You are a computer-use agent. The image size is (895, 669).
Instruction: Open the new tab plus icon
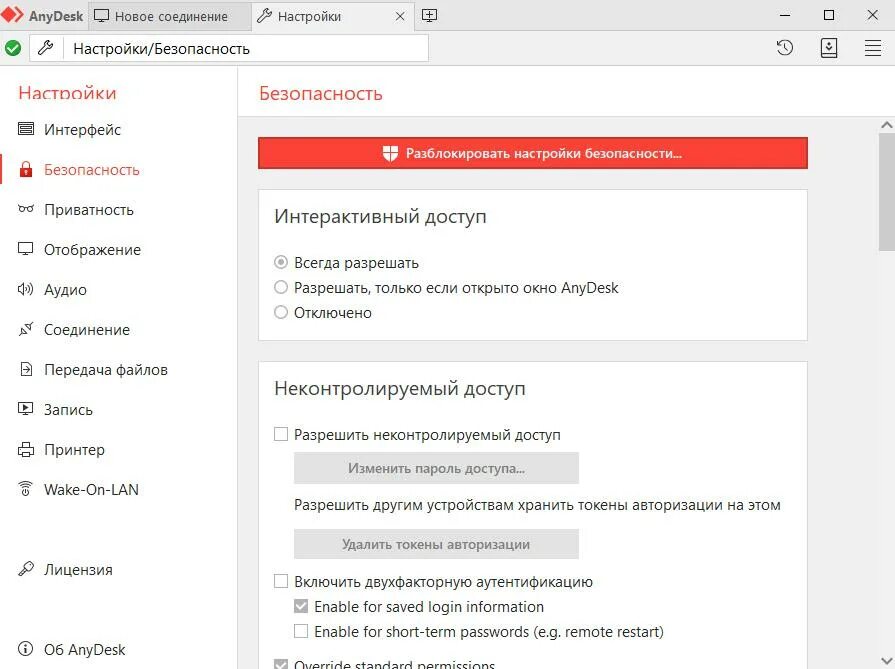(x=429, y=15)
